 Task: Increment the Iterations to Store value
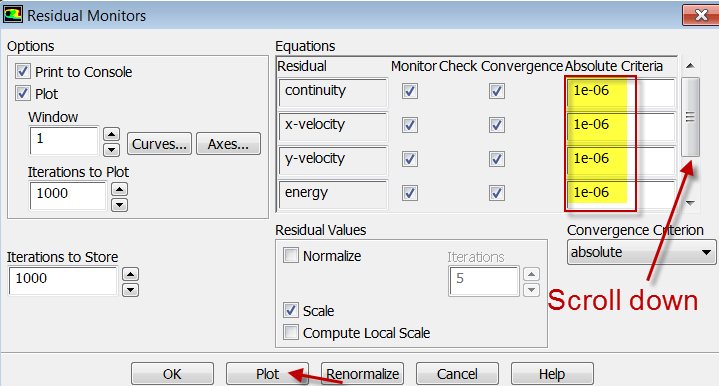click(131, 275)
